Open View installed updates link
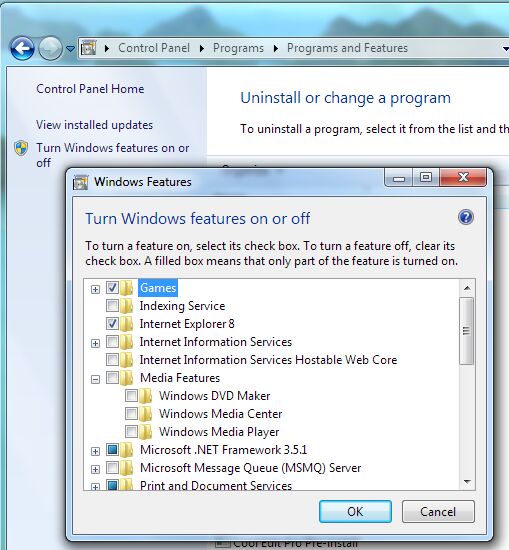The width and height of the screenshot is (509, 550). [94, 125]
